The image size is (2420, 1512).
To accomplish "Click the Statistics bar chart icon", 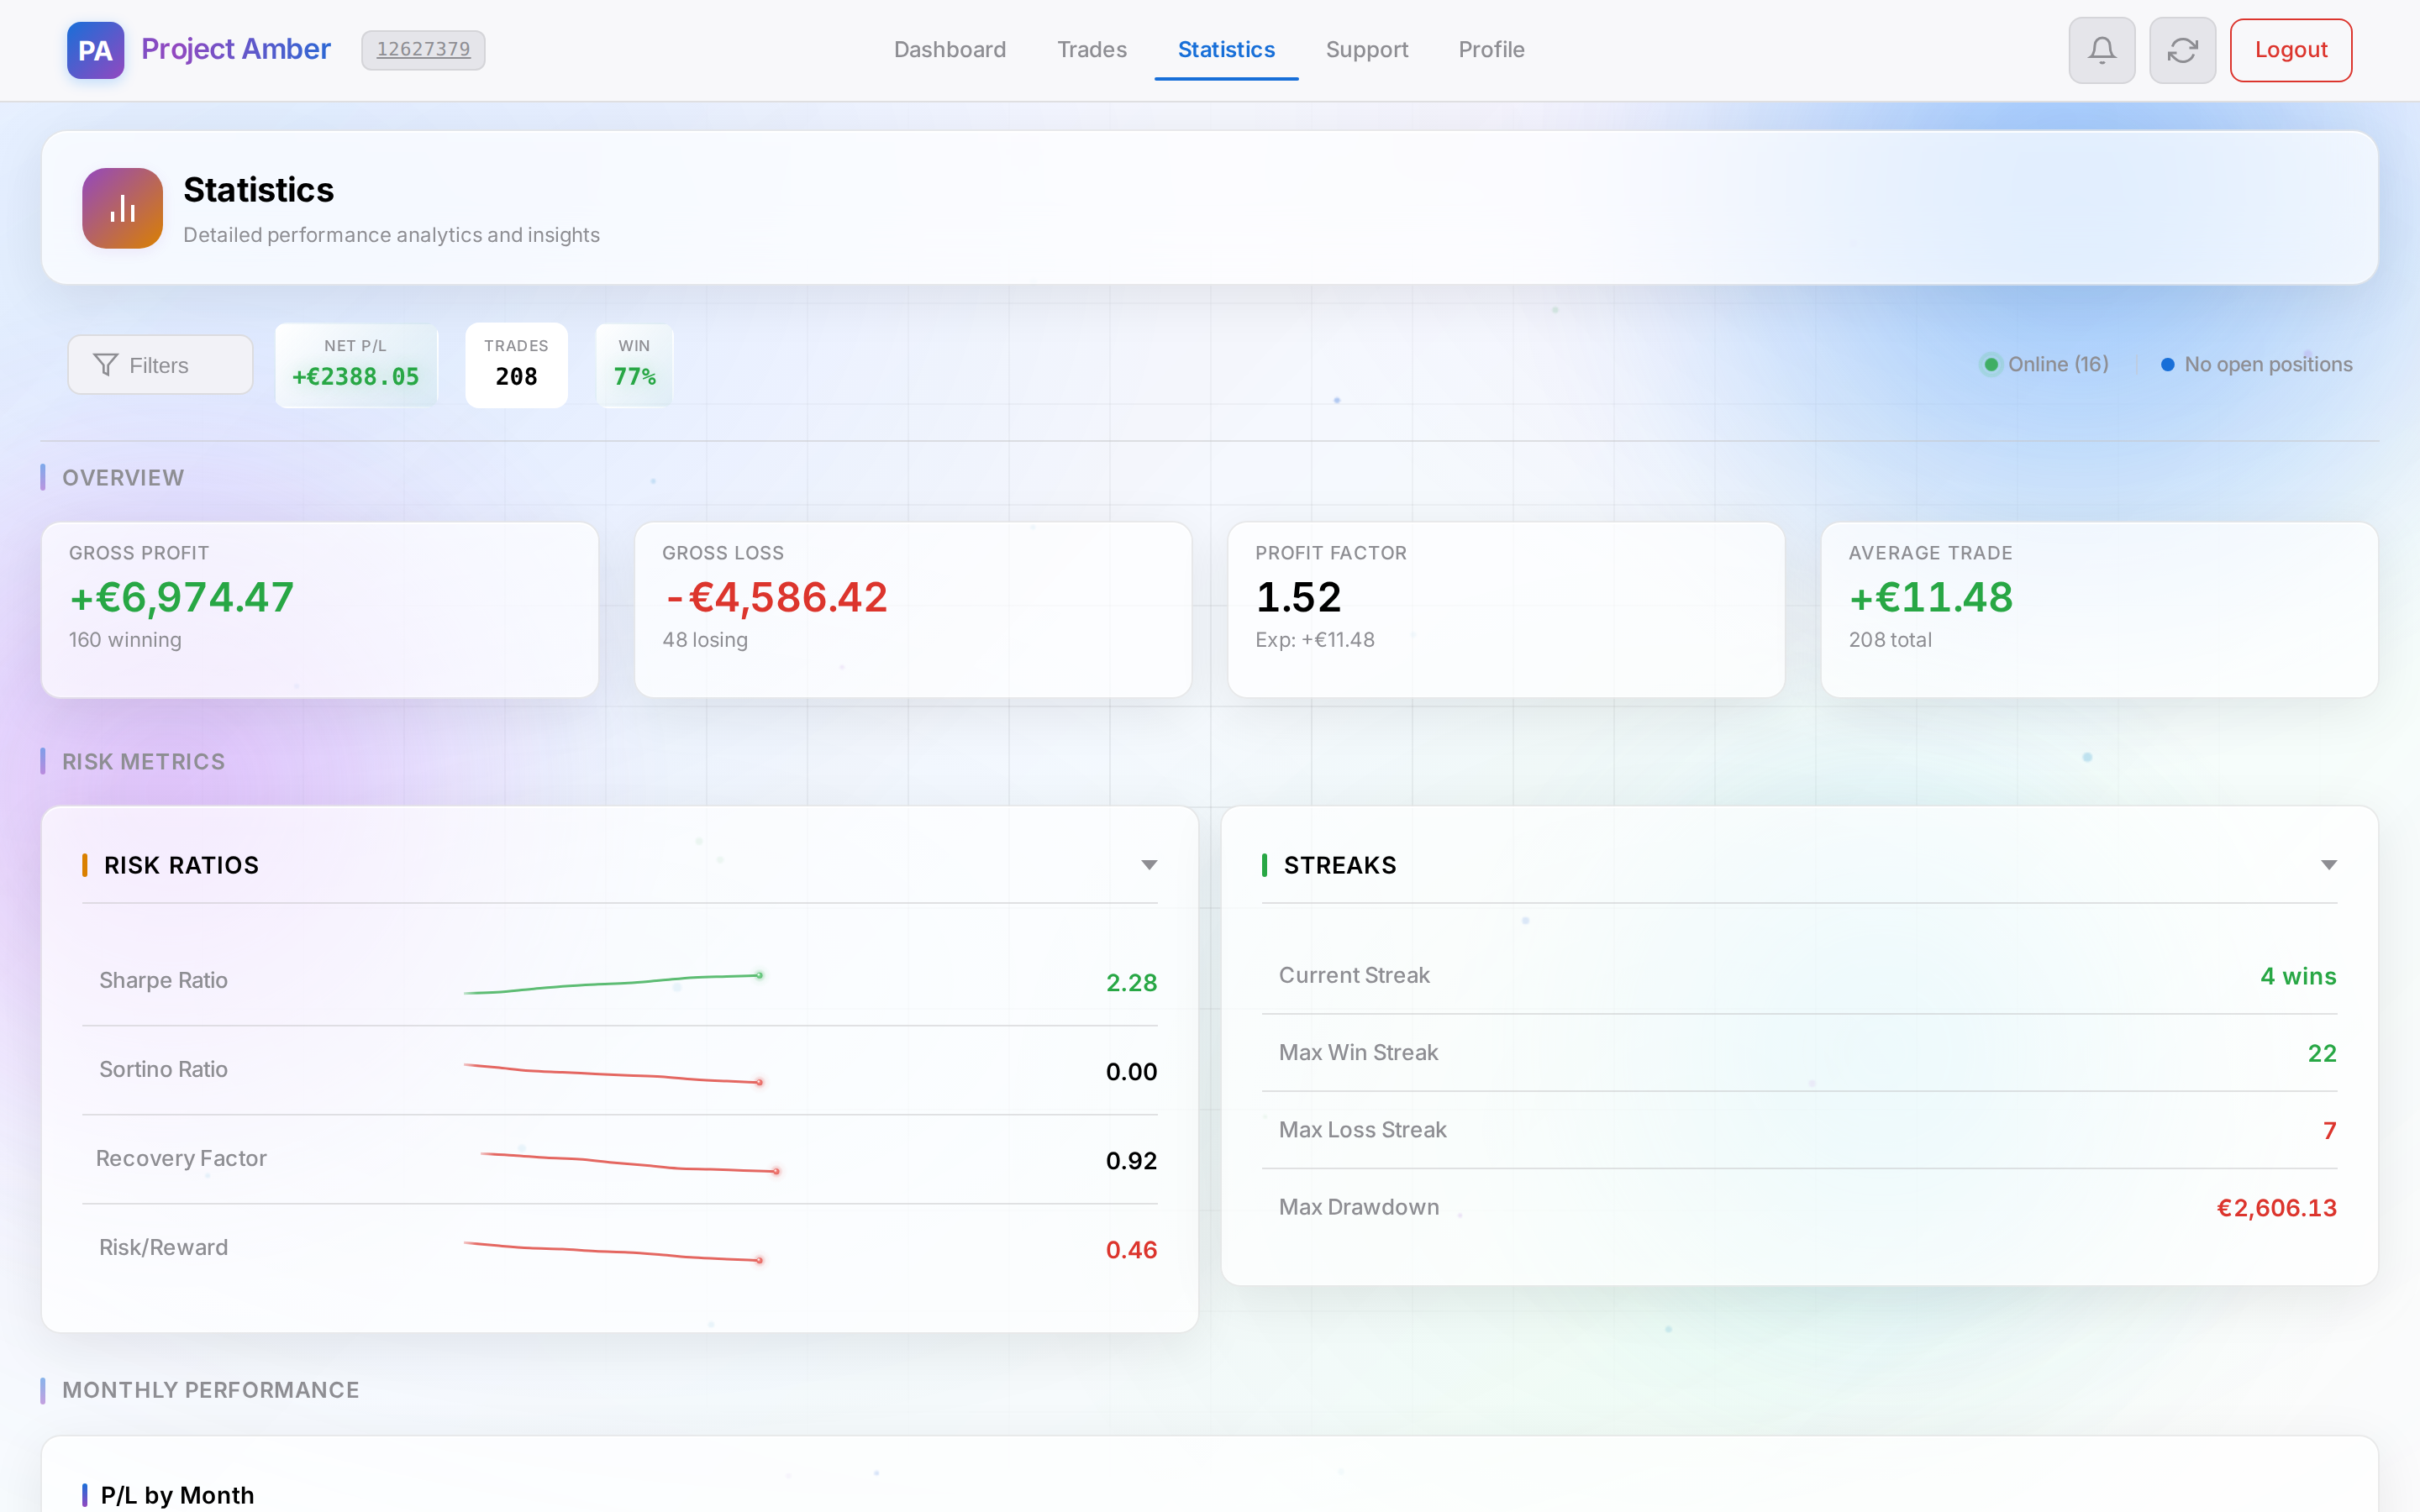I will point(121,208).
